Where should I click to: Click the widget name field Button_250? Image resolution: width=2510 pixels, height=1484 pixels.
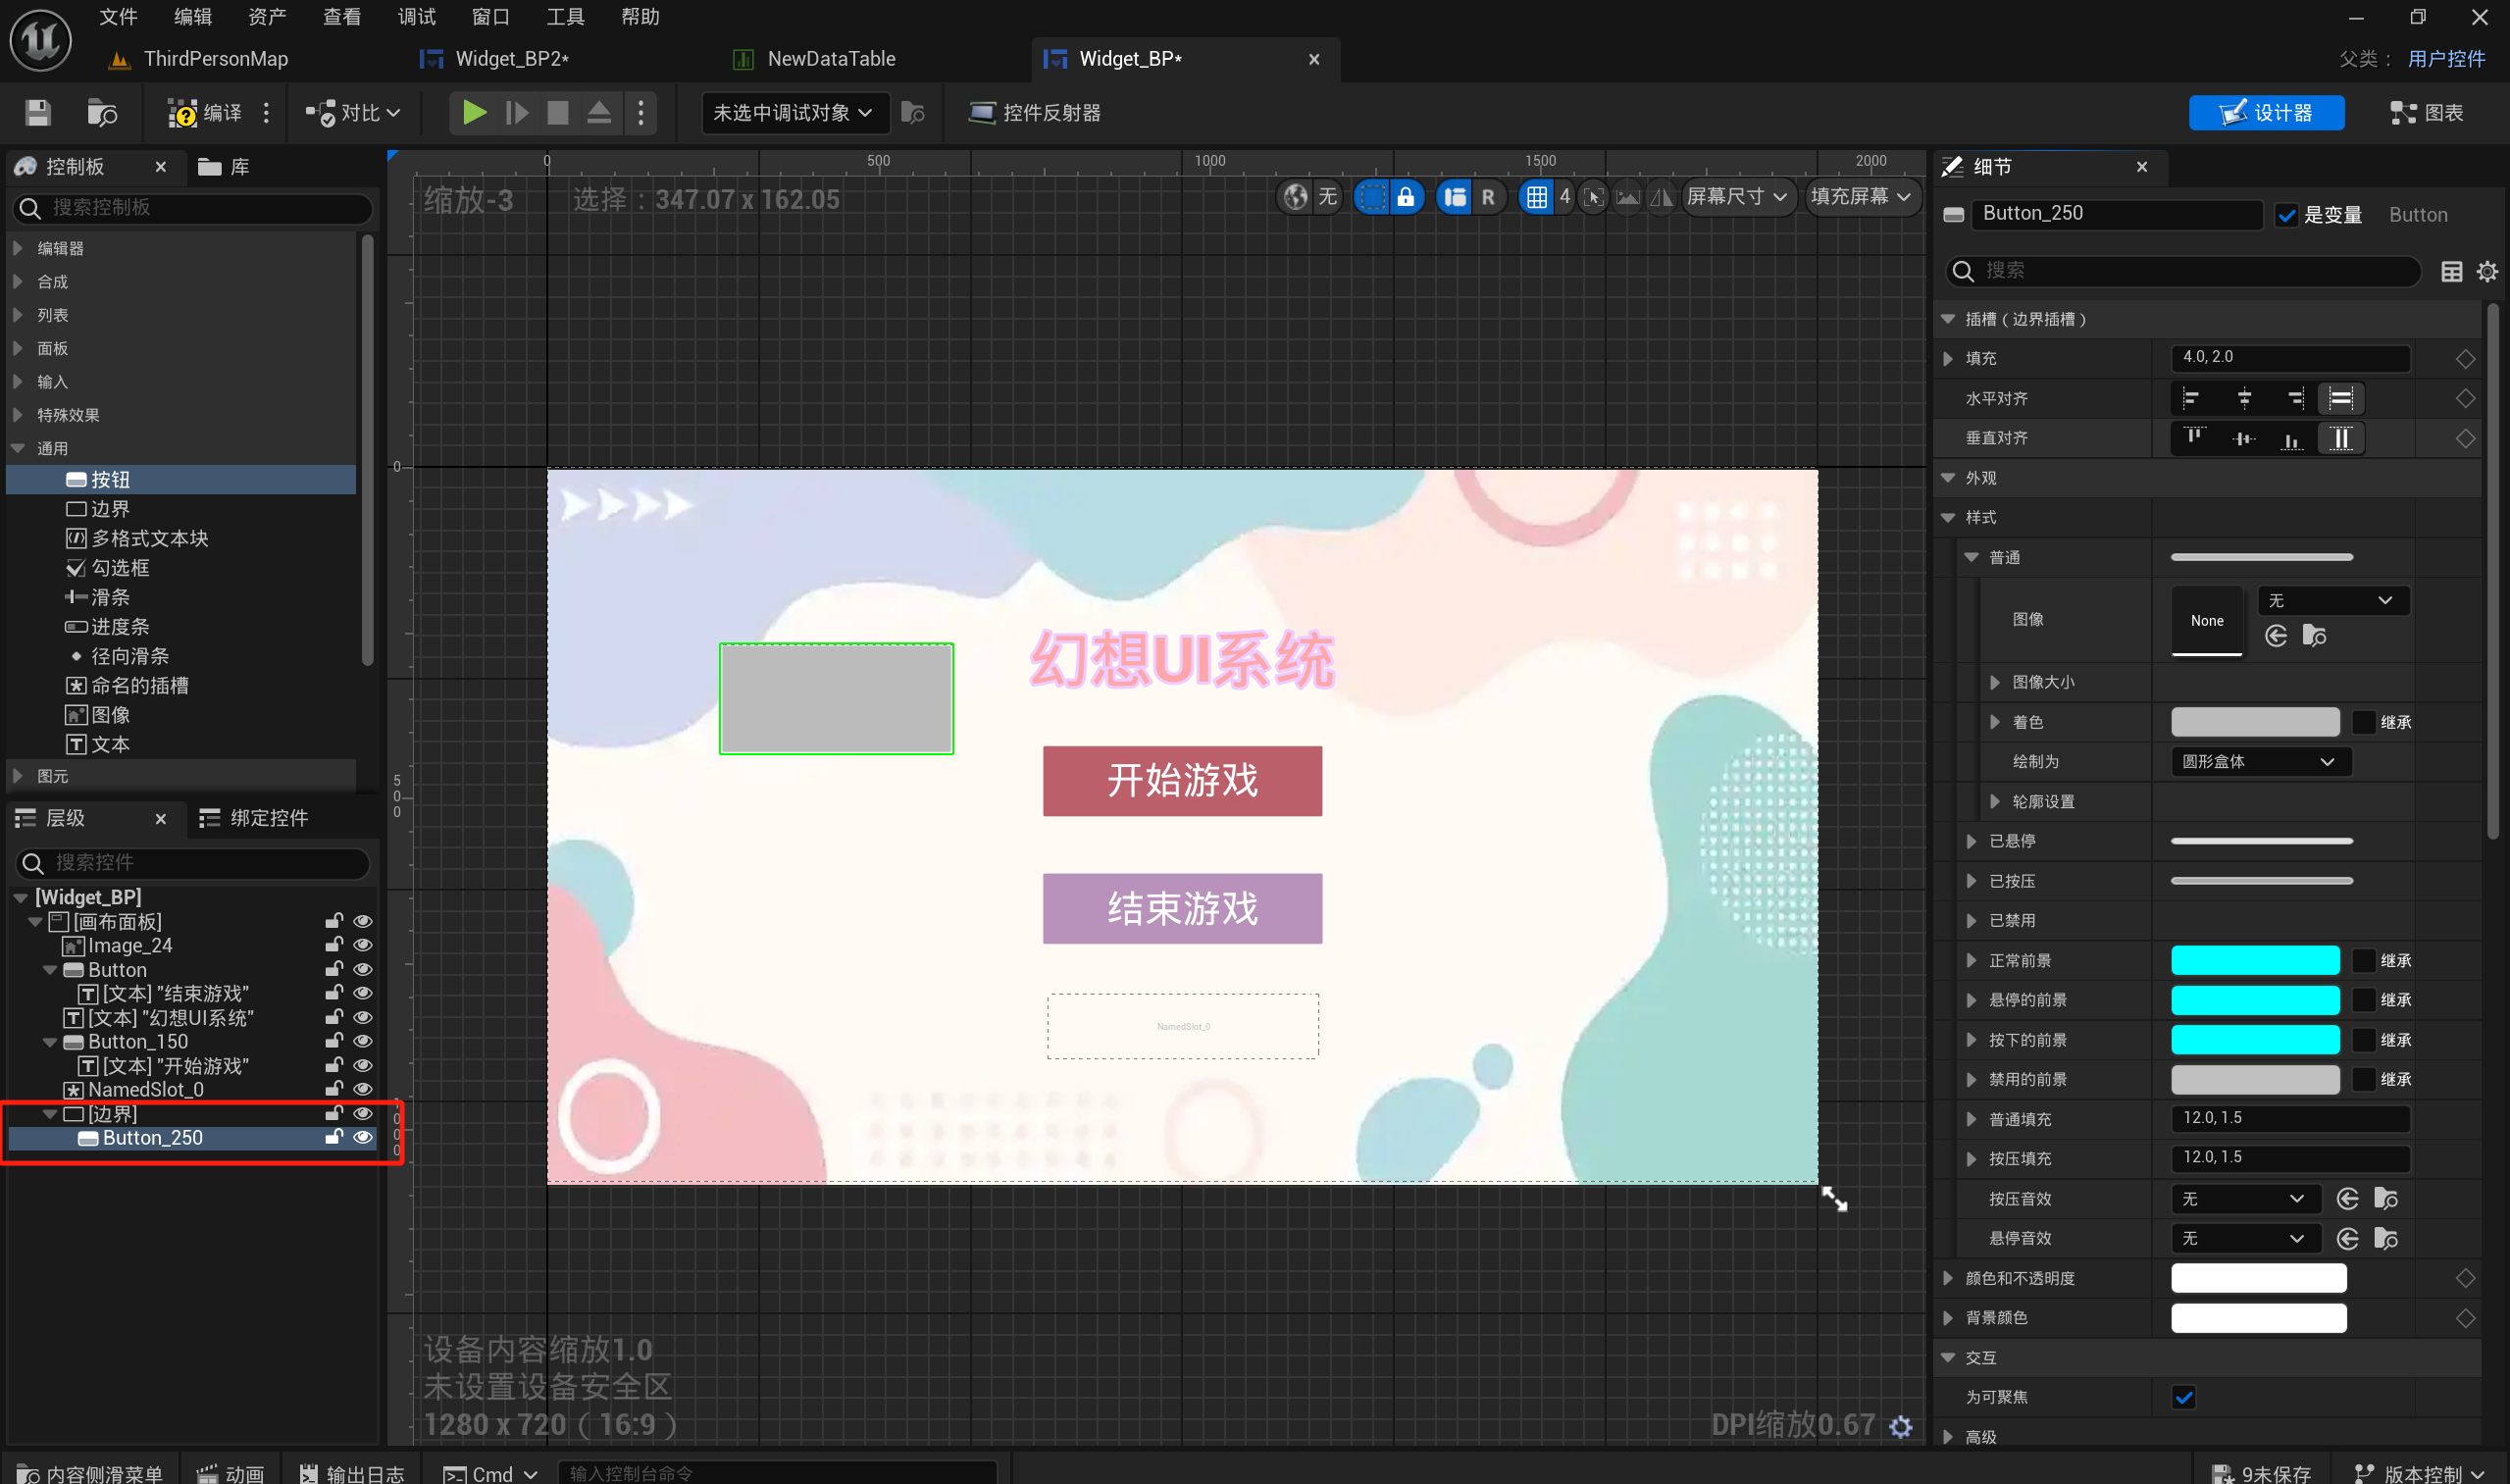(x=2116, y=214)
